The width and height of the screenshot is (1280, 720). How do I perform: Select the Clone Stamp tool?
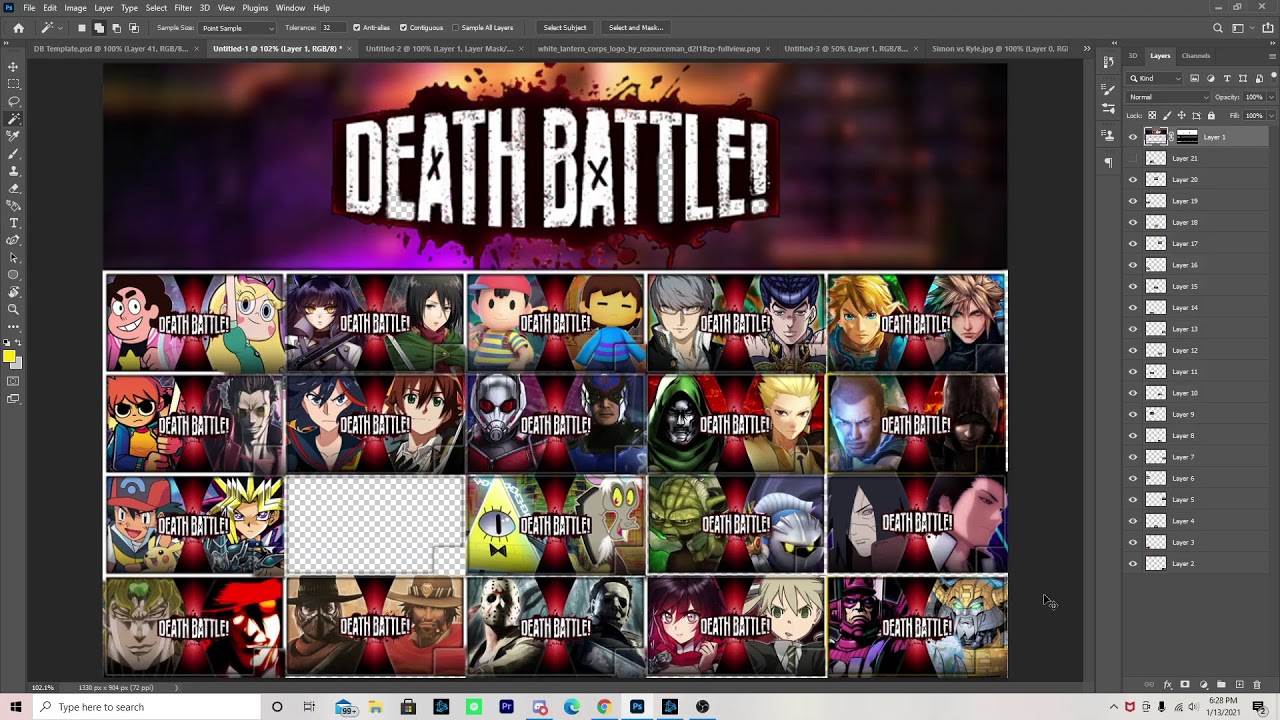tap(13, 171)
